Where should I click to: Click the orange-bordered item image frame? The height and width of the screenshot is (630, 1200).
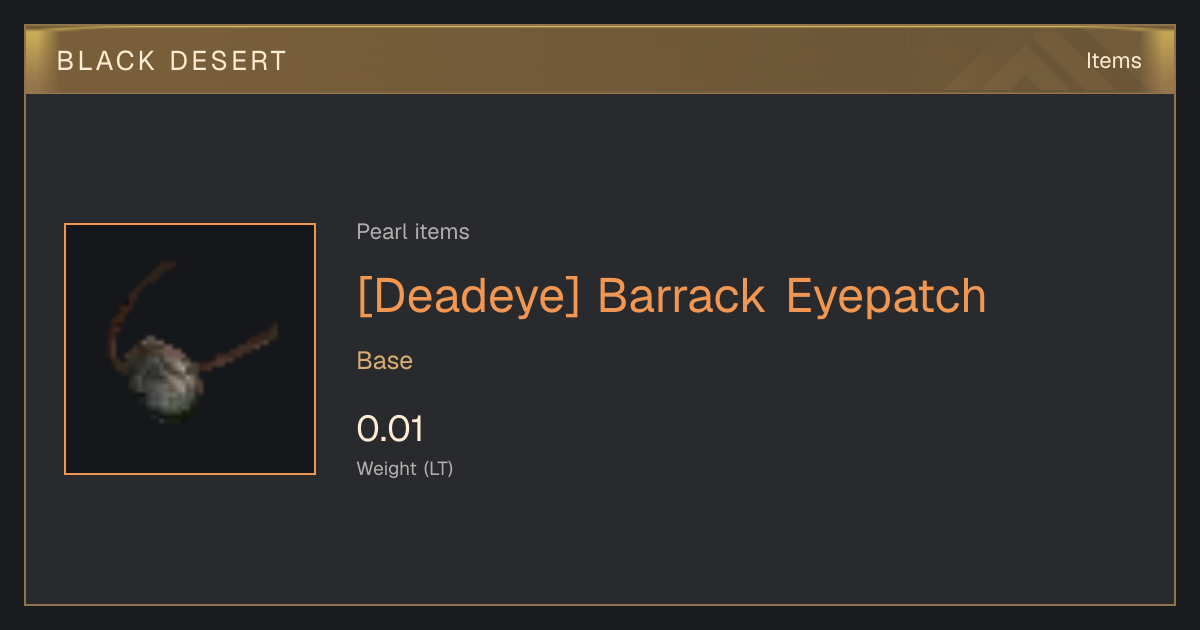190,349
